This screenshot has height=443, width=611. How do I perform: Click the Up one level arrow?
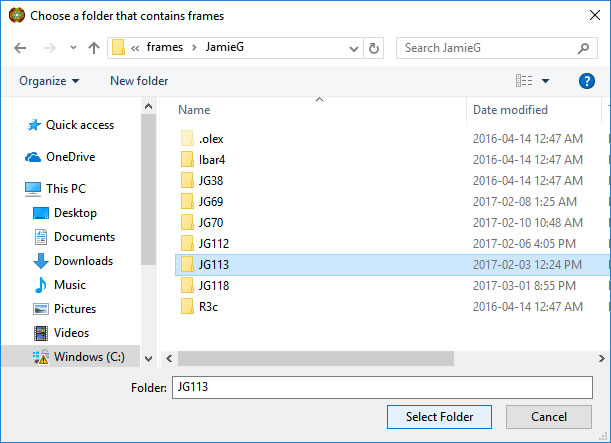tap(93, 48)
